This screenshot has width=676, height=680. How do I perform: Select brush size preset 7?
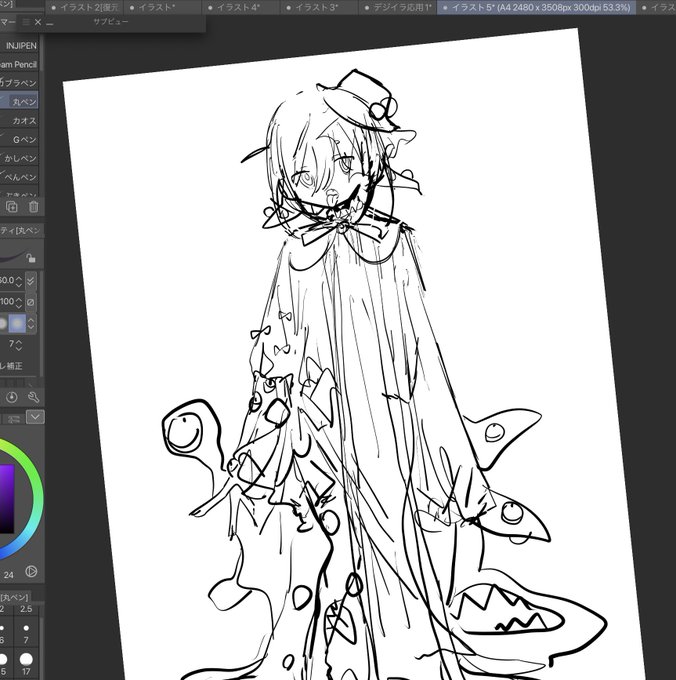(26, 632)
